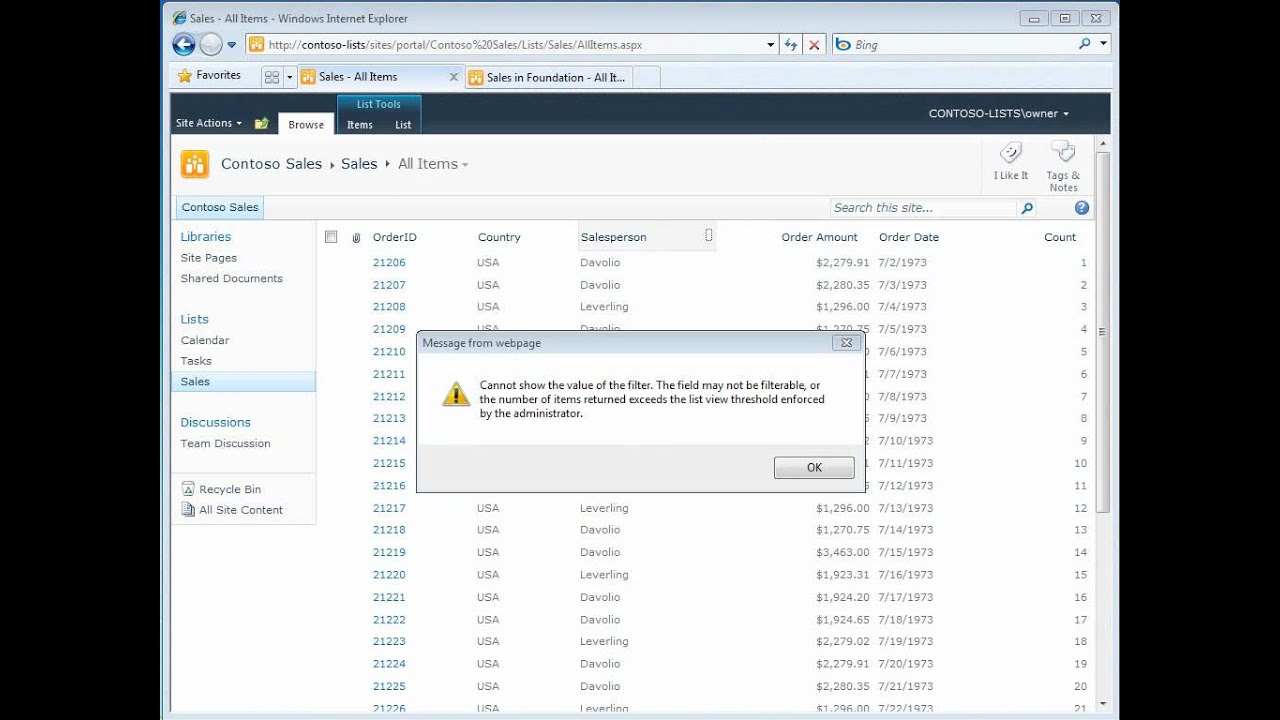Image resolution: width=1280 pixels, height=720 pixels.
Task: Click the OK button in message dialog
Action: pos(814,467)
